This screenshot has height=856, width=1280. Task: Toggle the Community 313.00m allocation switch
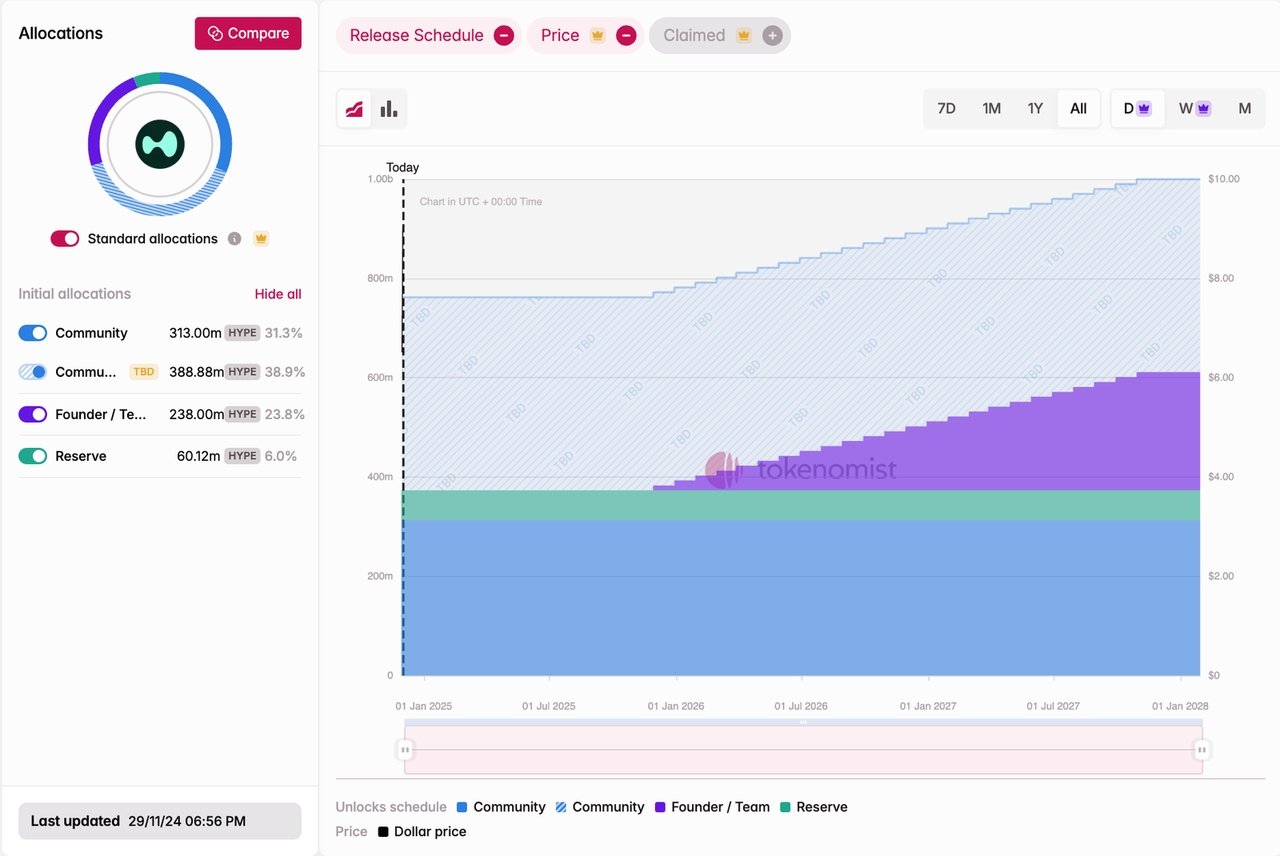coord(33,333)
